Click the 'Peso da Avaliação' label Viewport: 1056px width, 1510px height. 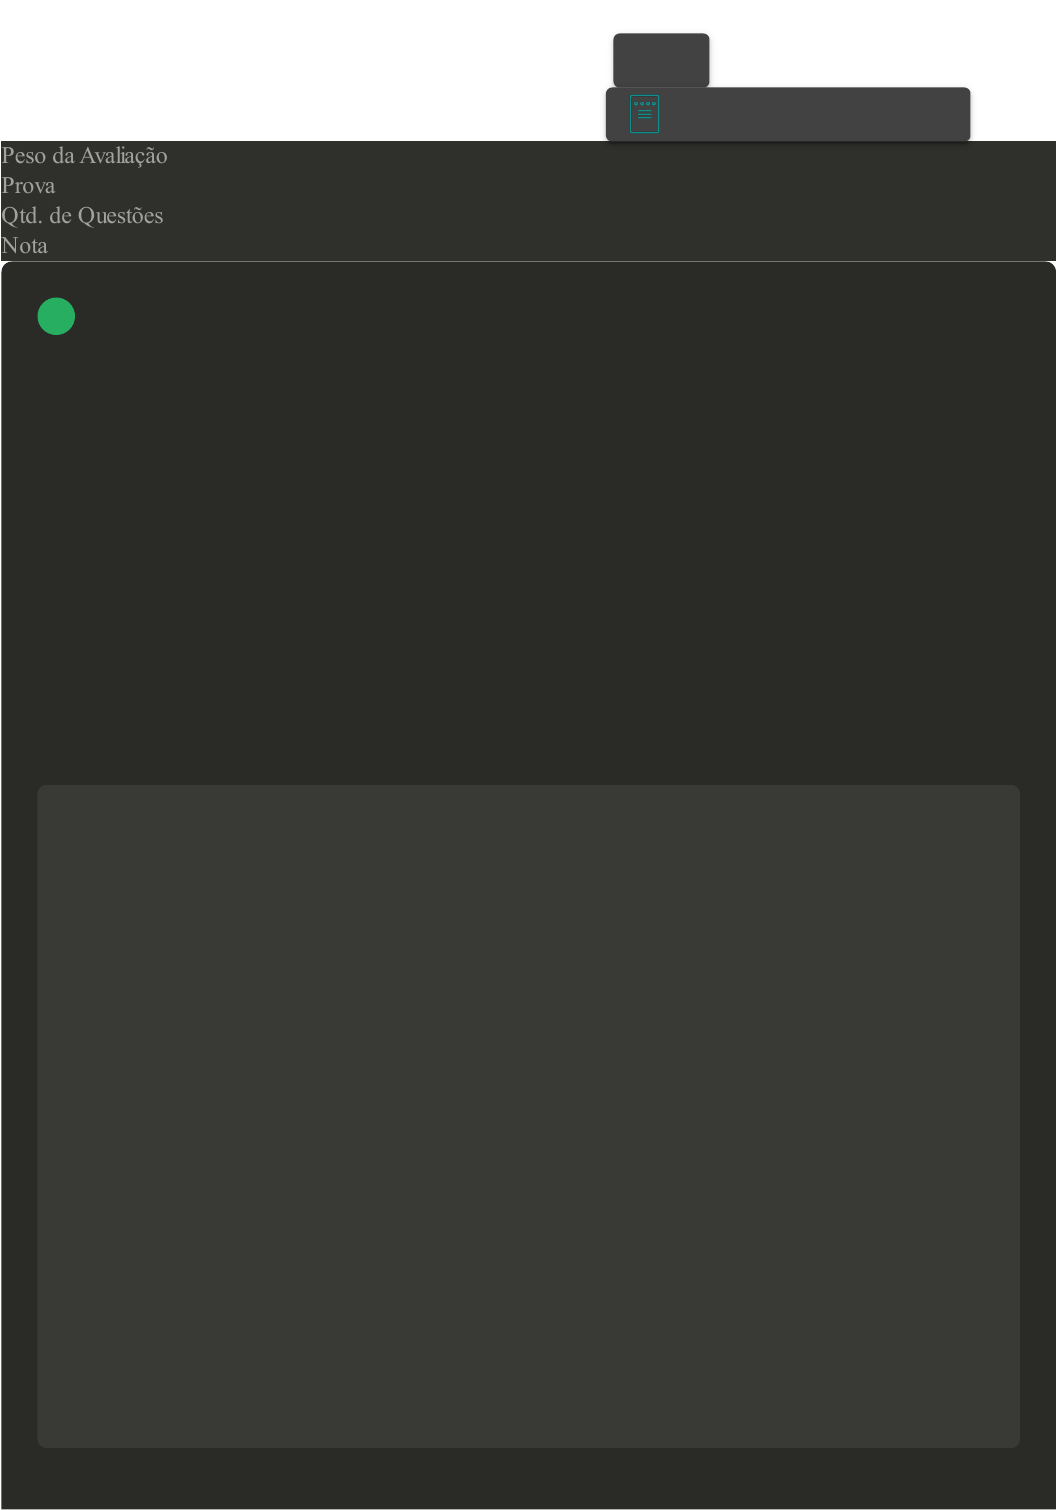tap(84, 156)
